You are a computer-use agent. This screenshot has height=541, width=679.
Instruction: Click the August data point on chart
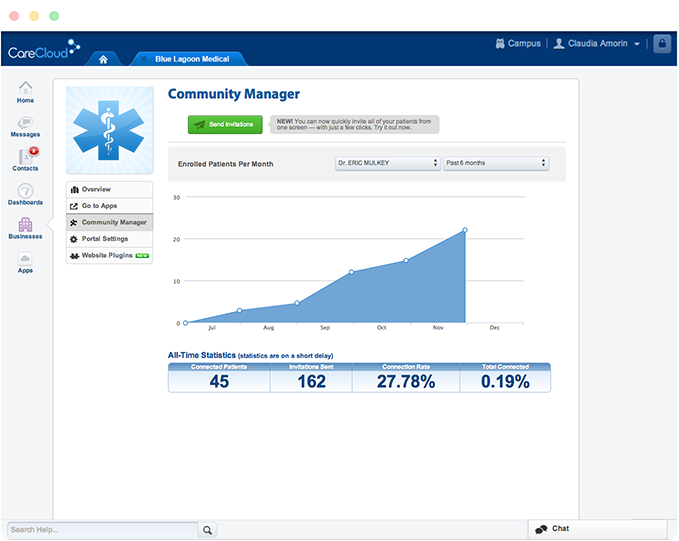tap(297, 303)
